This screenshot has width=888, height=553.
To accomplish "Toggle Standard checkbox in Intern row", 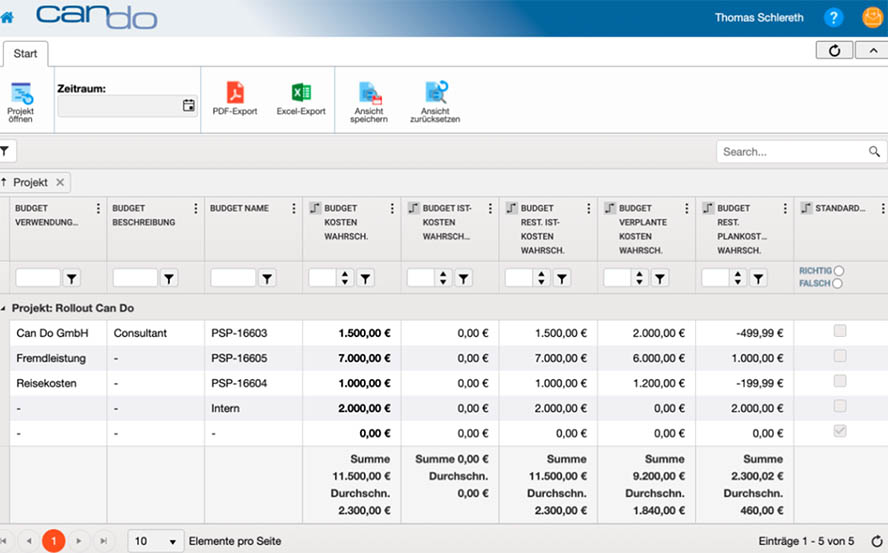I will (840, 406).
